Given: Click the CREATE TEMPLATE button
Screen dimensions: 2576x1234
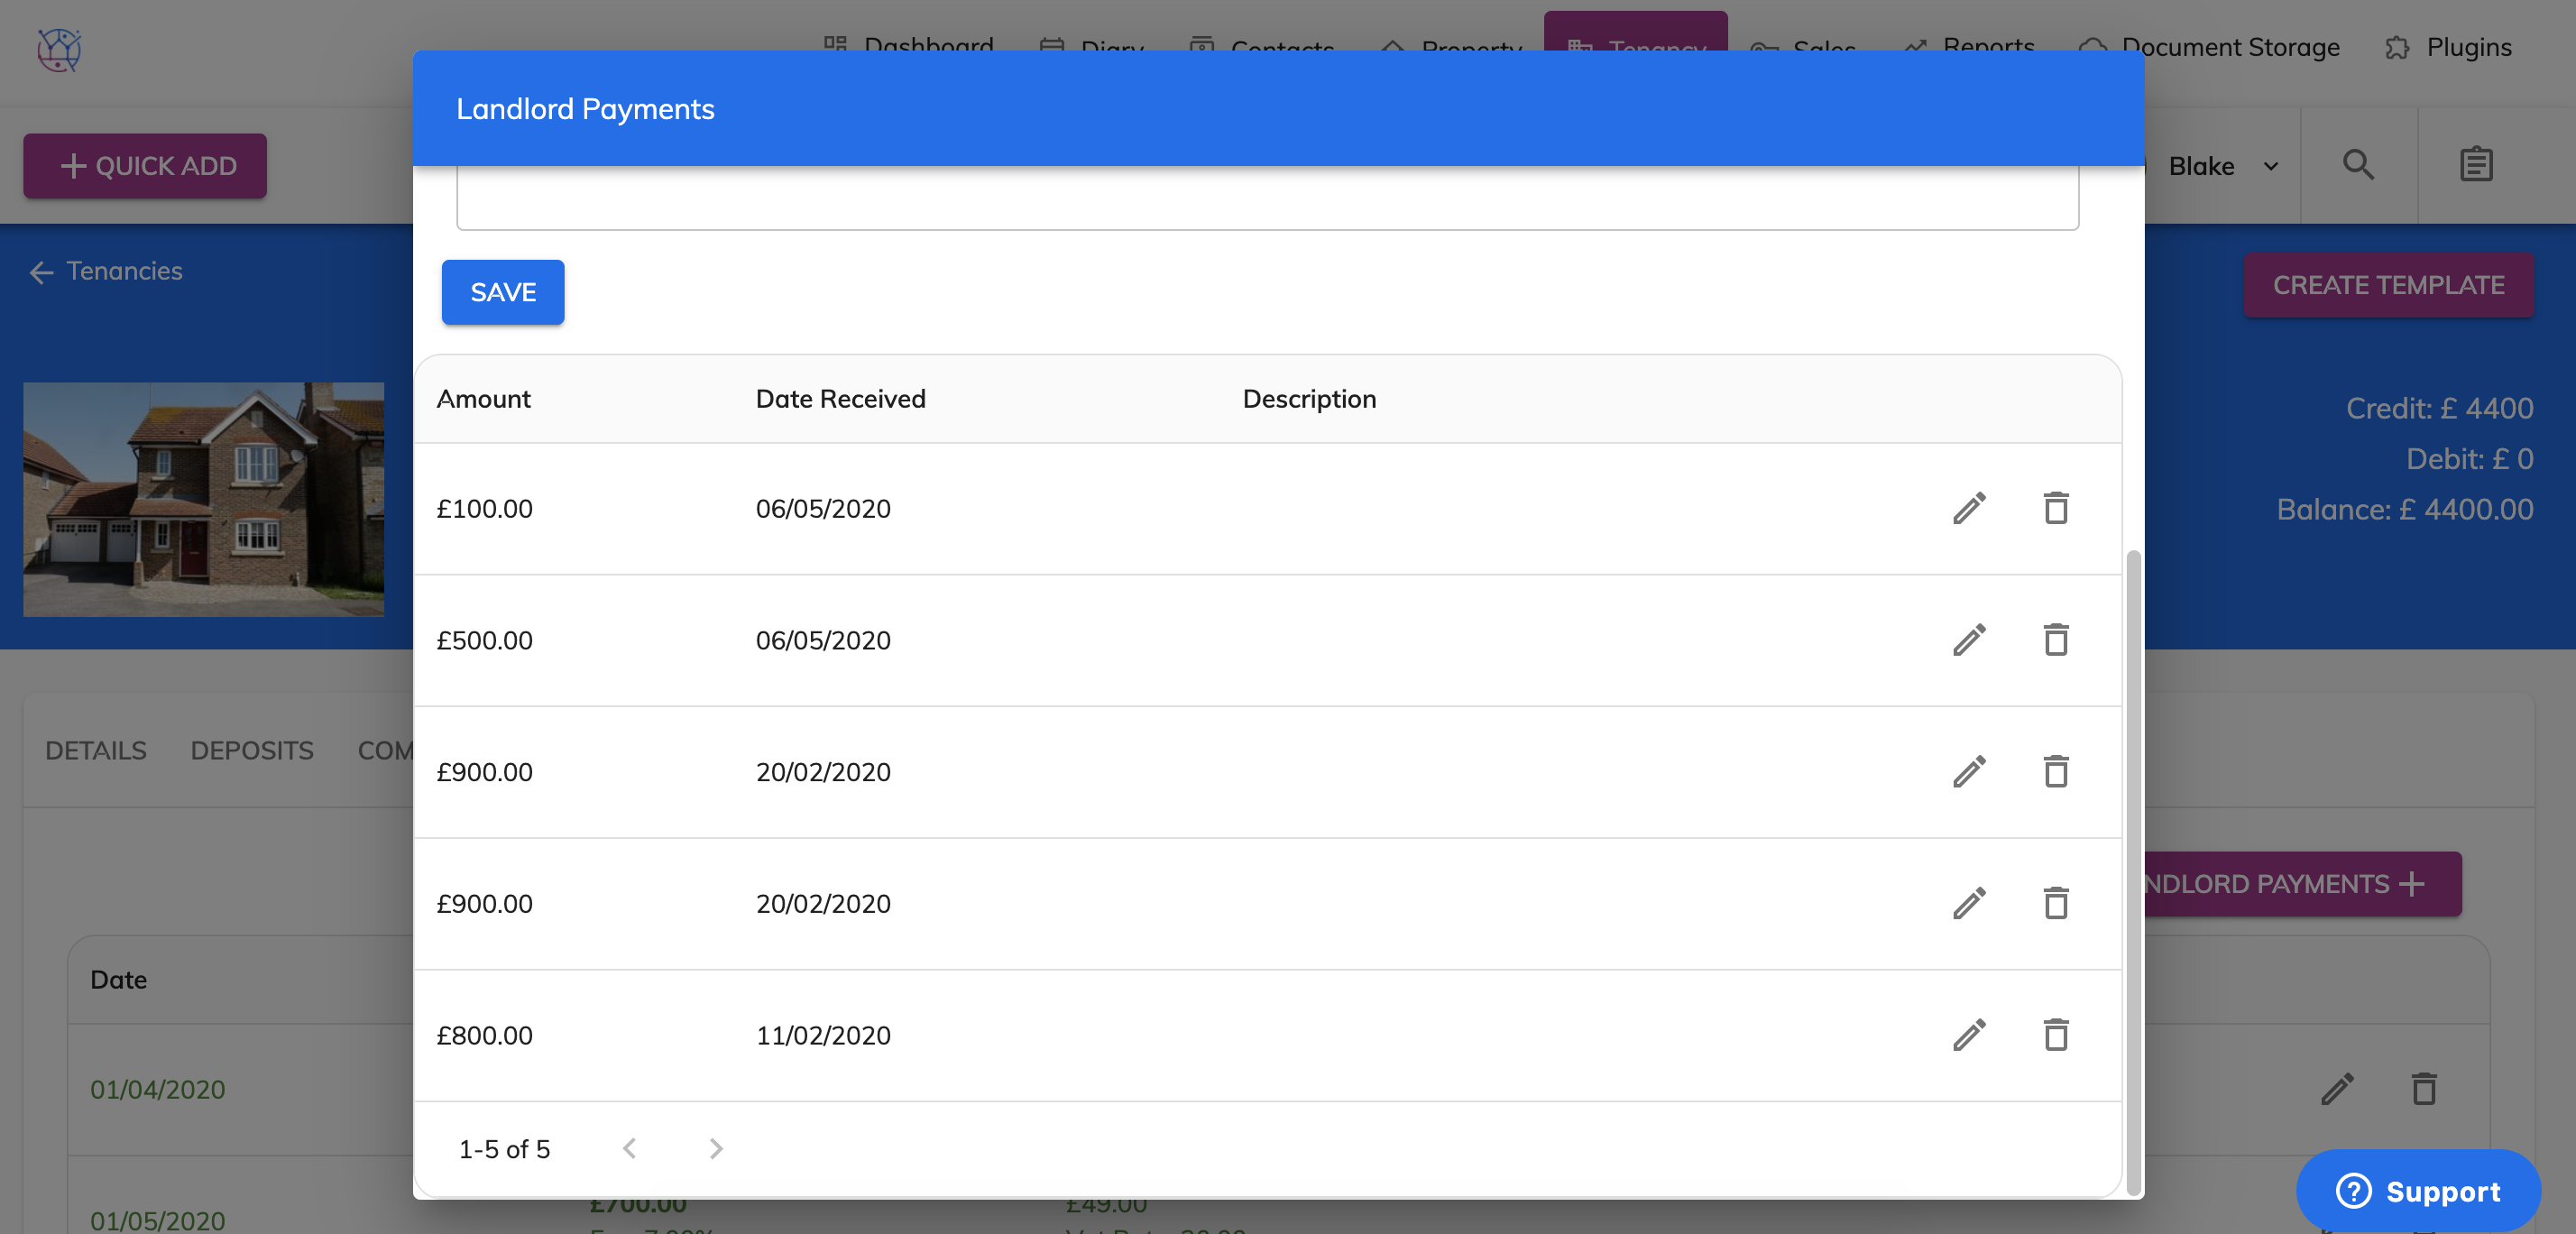Looking at the screenshot, I should click(2389, 285).
